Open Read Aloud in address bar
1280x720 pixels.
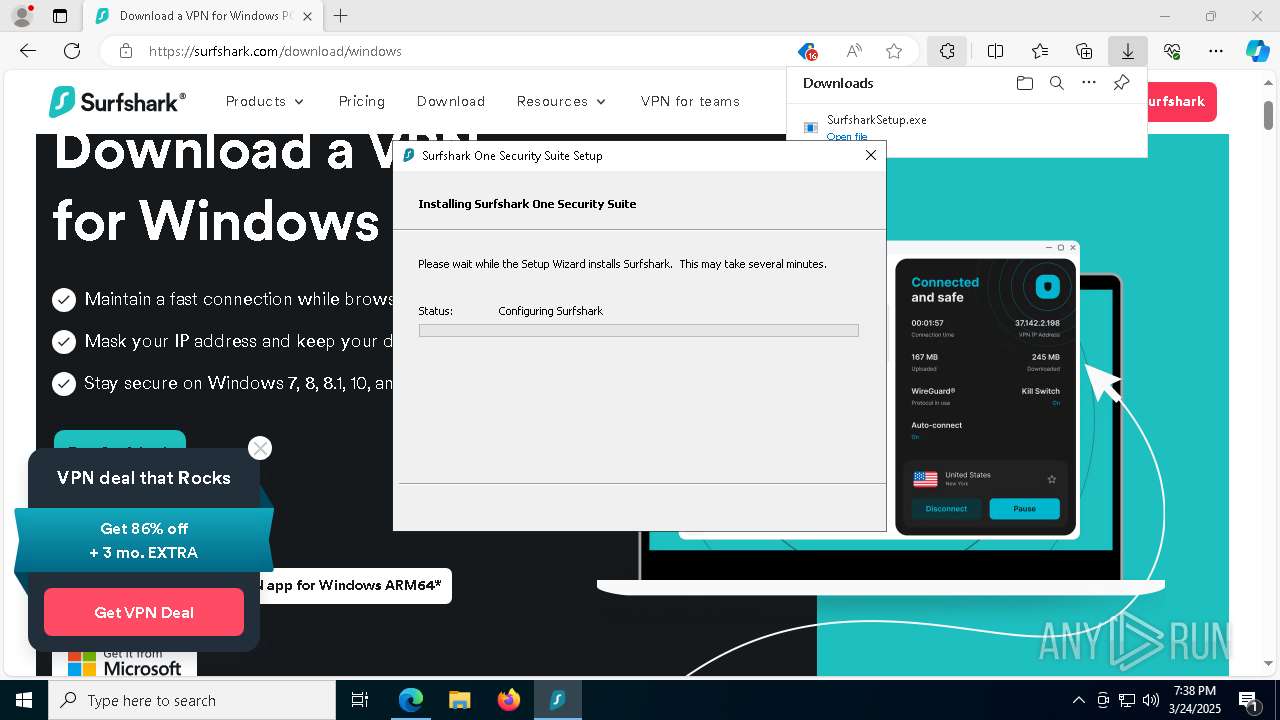pos(854,51)
